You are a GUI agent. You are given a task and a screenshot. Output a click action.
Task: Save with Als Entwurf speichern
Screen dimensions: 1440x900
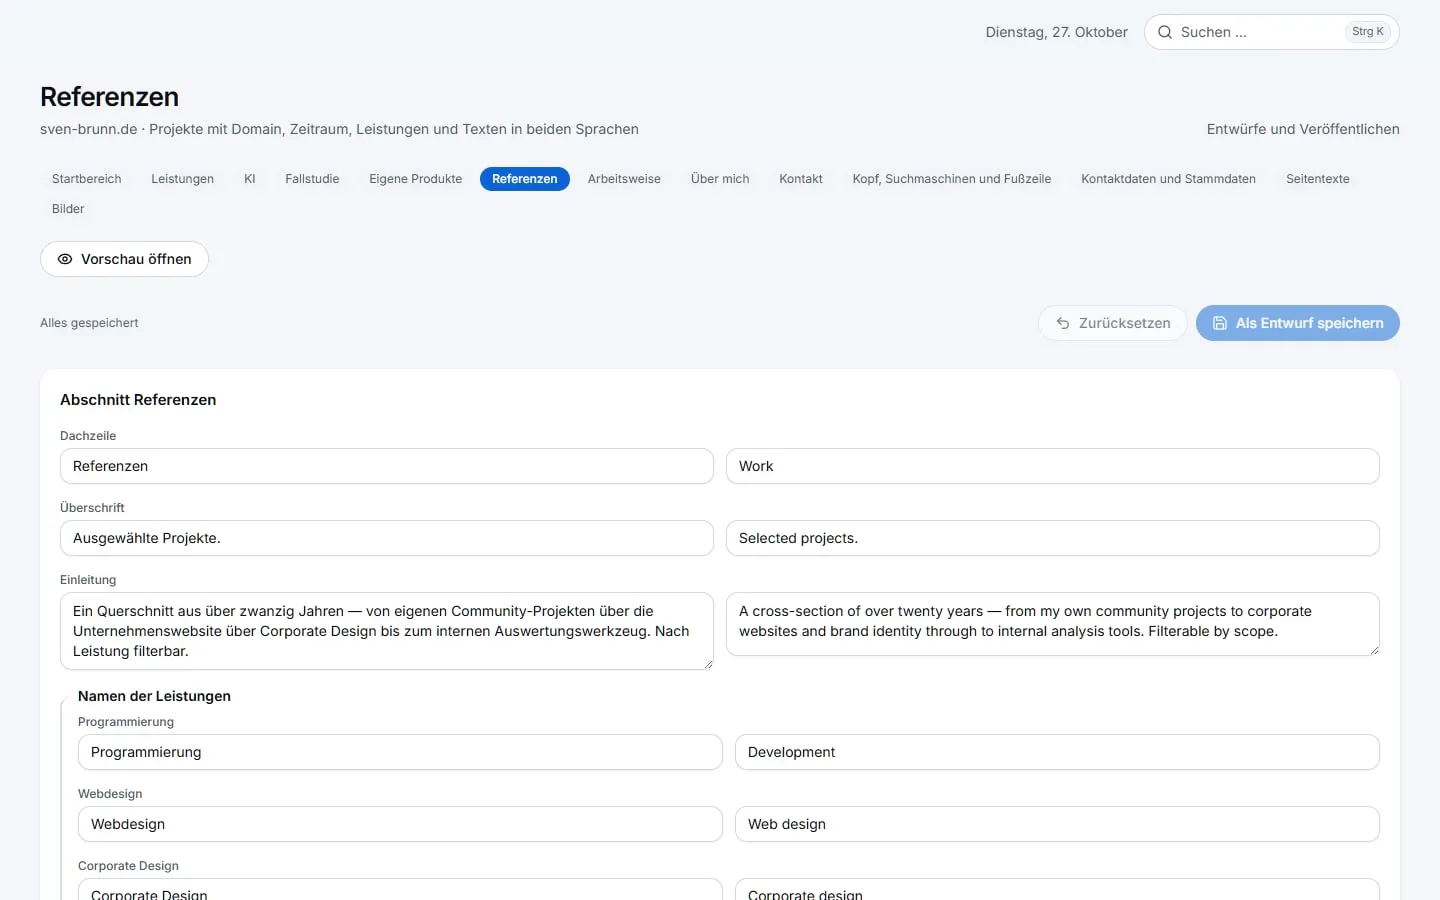pos(1298,323)
